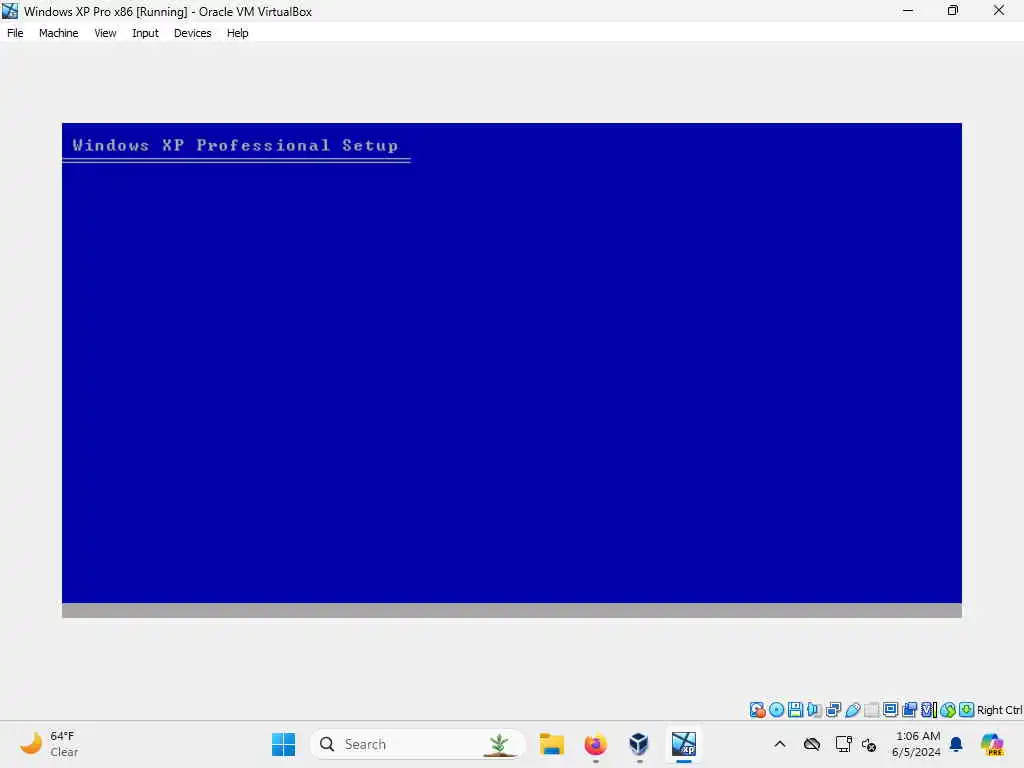Click the Windows XP VM taskbar icon
The height and width of the screenshot is (768, 1024).
(x=684, y=744)
